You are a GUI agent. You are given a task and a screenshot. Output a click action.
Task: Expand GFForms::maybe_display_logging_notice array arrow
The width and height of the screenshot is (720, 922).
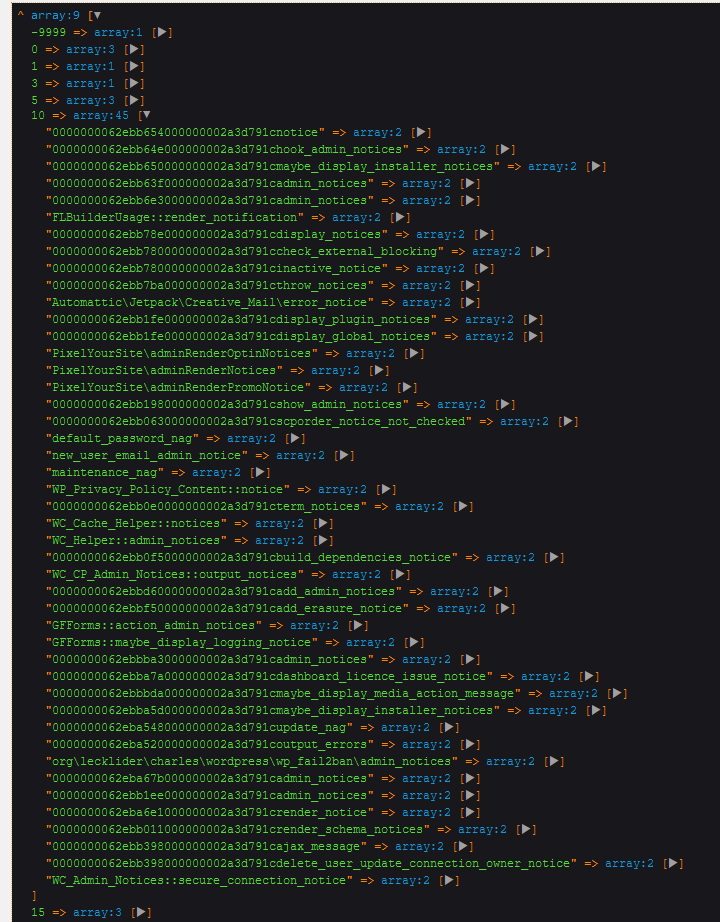click(414, 643)
